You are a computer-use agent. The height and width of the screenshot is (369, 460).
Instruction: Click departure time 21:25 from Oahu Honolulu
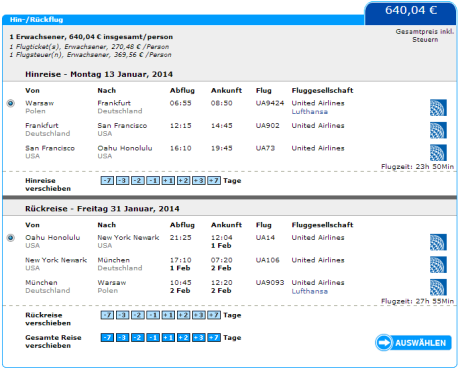(180, 238)
